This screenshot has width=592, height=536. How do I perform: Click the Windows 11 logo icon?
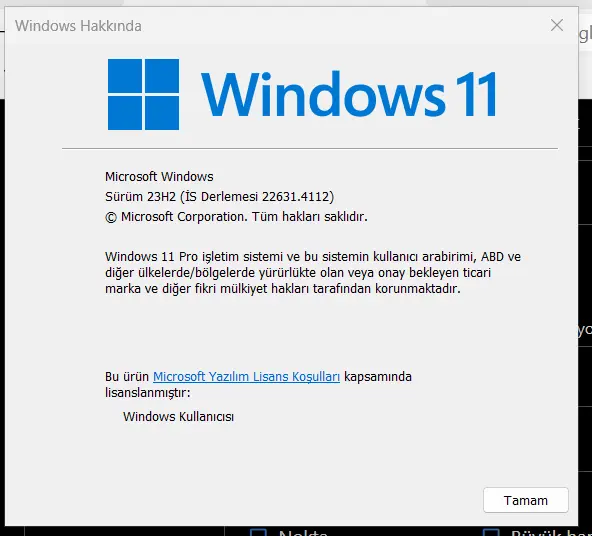143,94
